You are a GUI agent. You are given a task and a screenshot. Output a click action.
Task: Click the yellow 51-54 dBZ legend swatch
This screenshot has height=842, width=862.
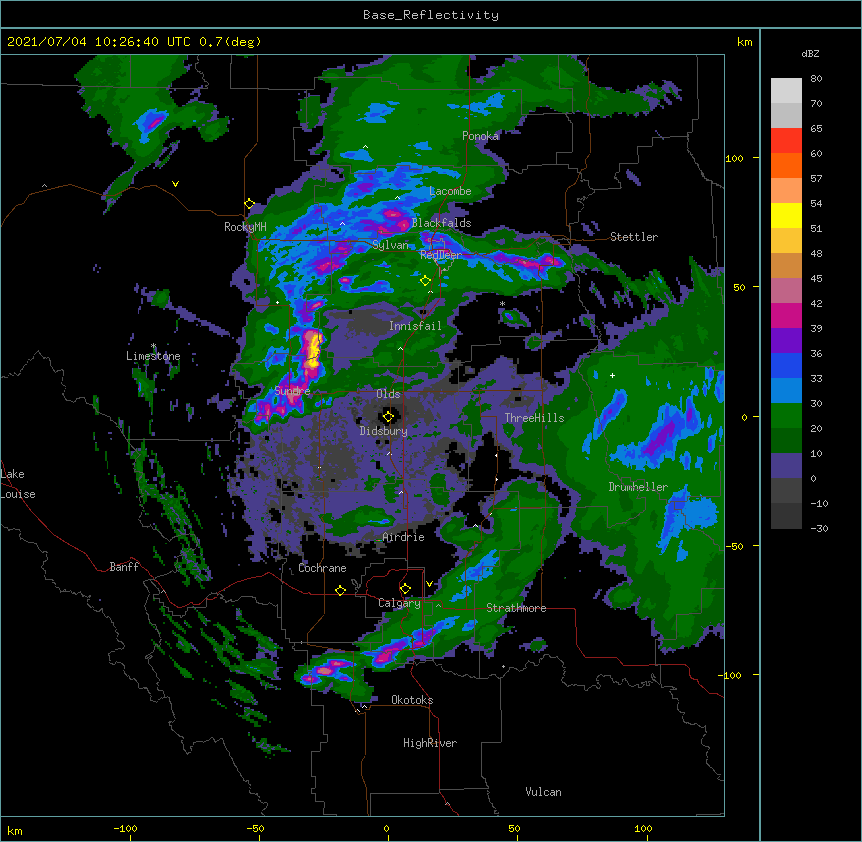pos(786,215)
